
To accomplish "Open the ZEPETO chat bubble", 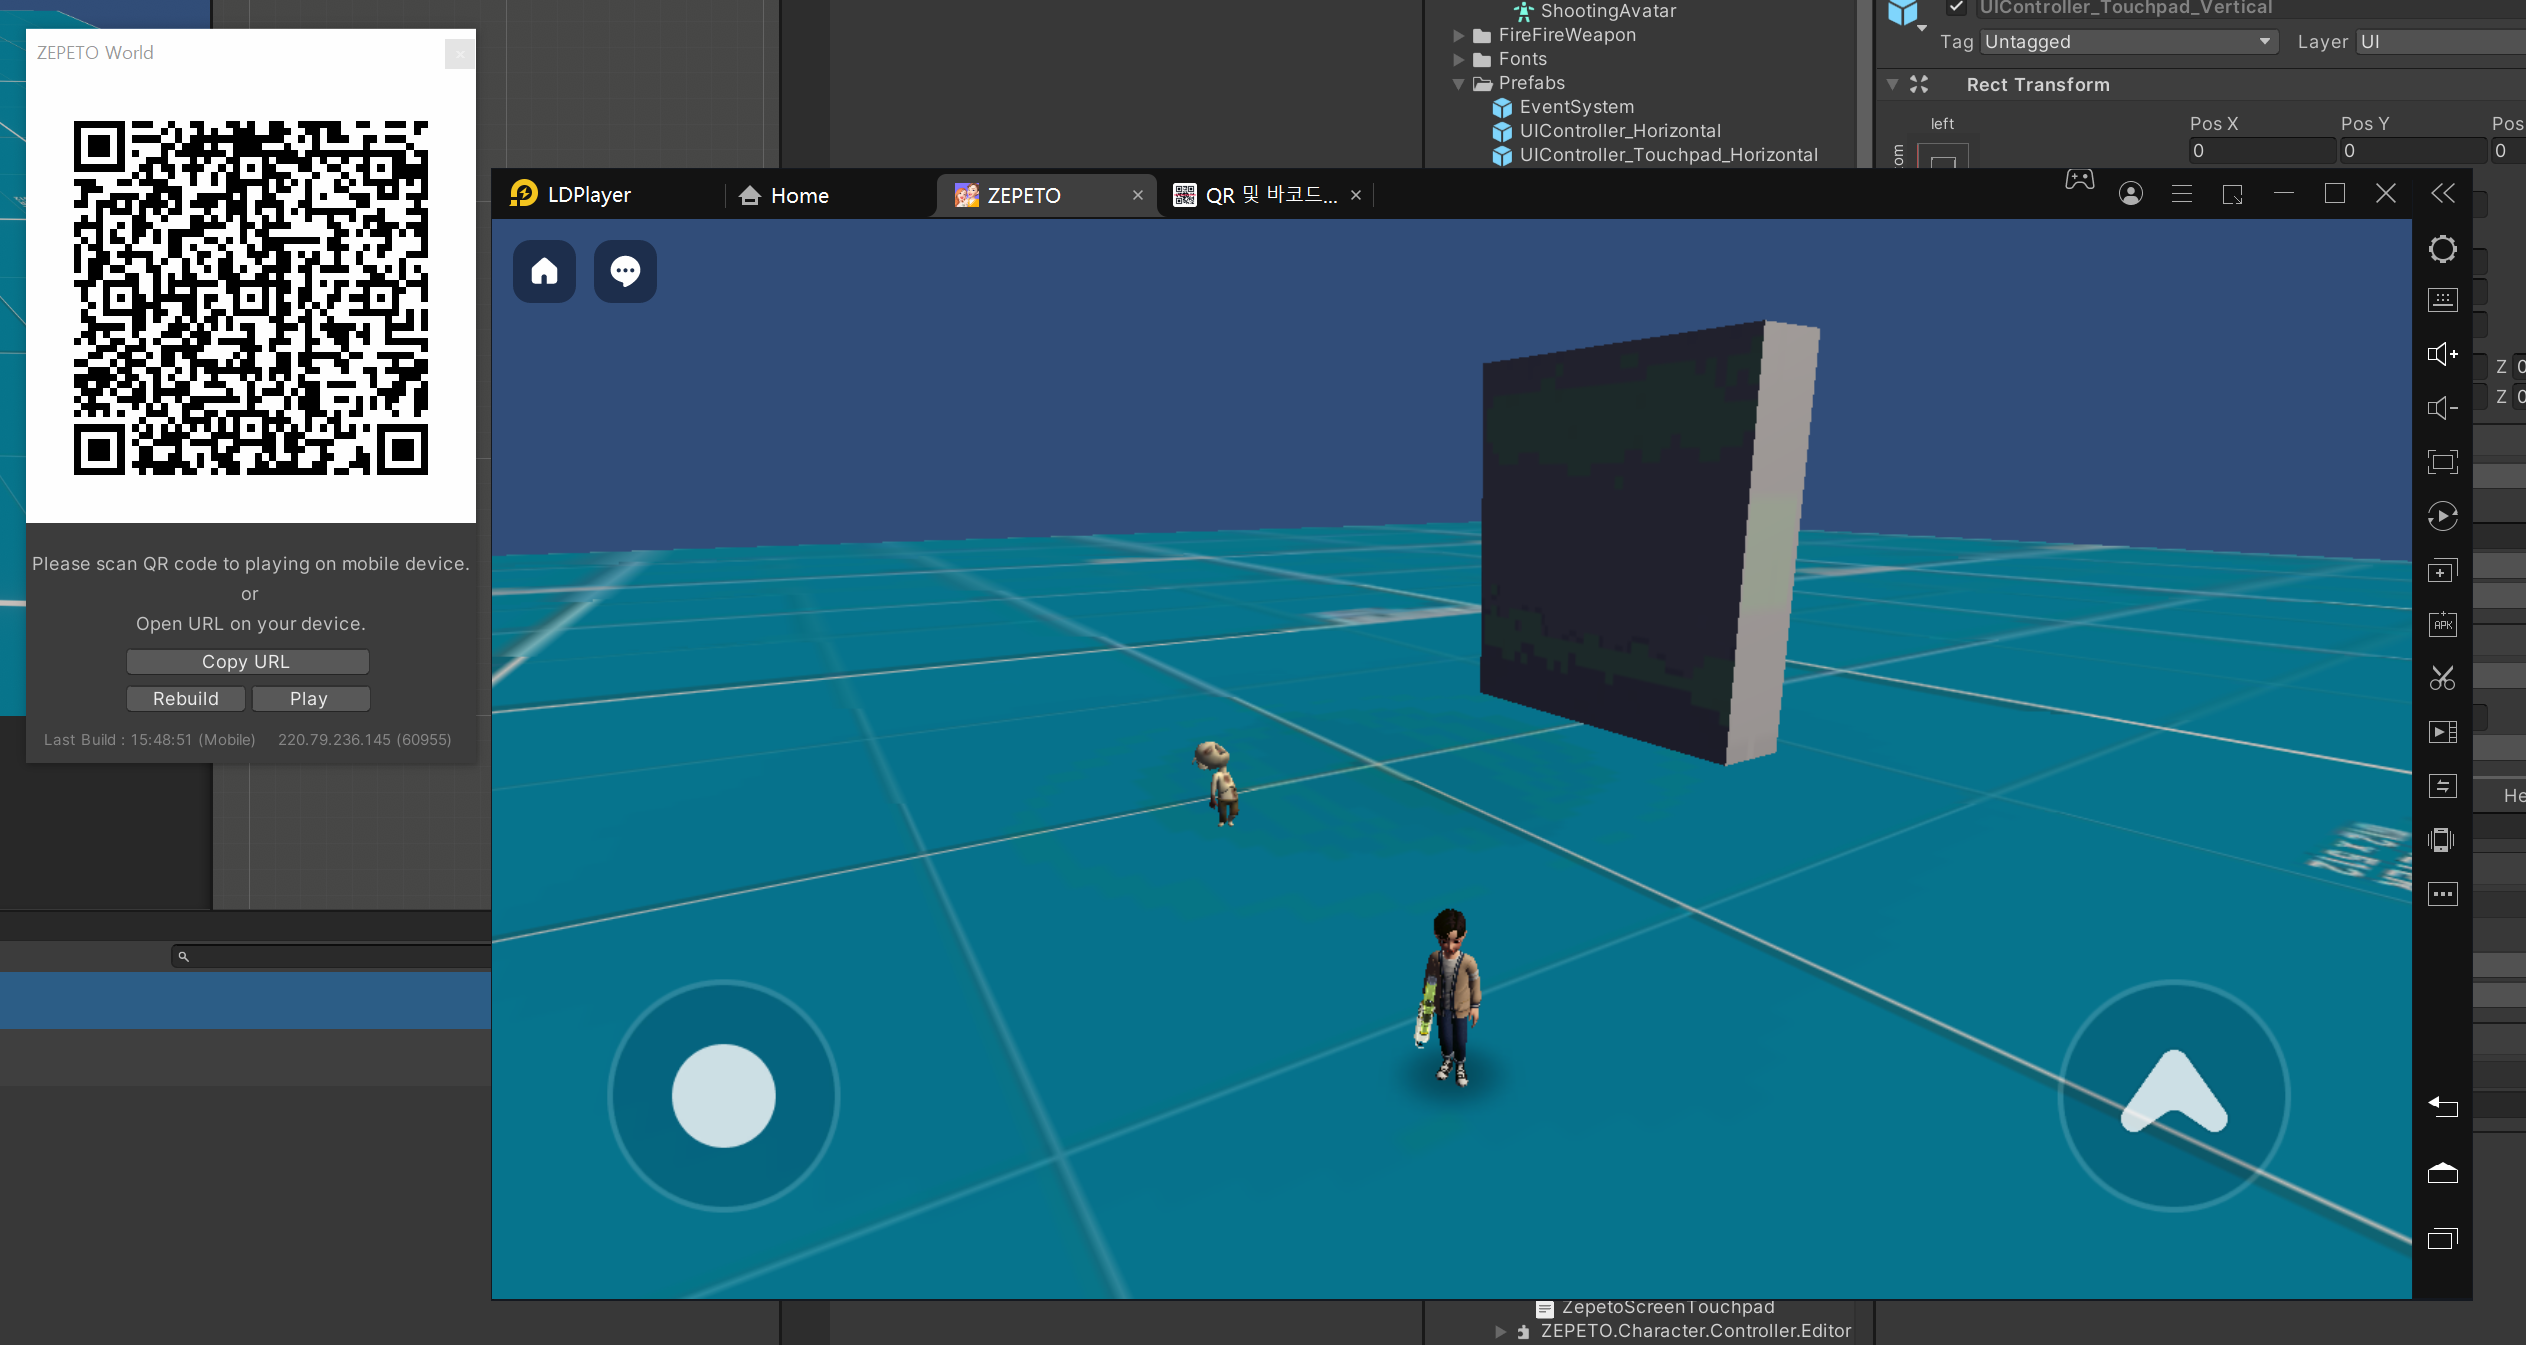I will 624,270.
